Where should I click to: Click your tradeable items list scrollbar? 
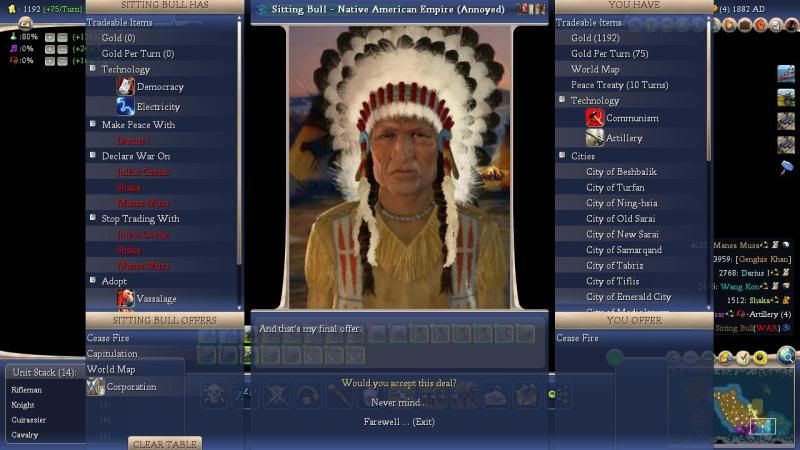coord(708,92)
